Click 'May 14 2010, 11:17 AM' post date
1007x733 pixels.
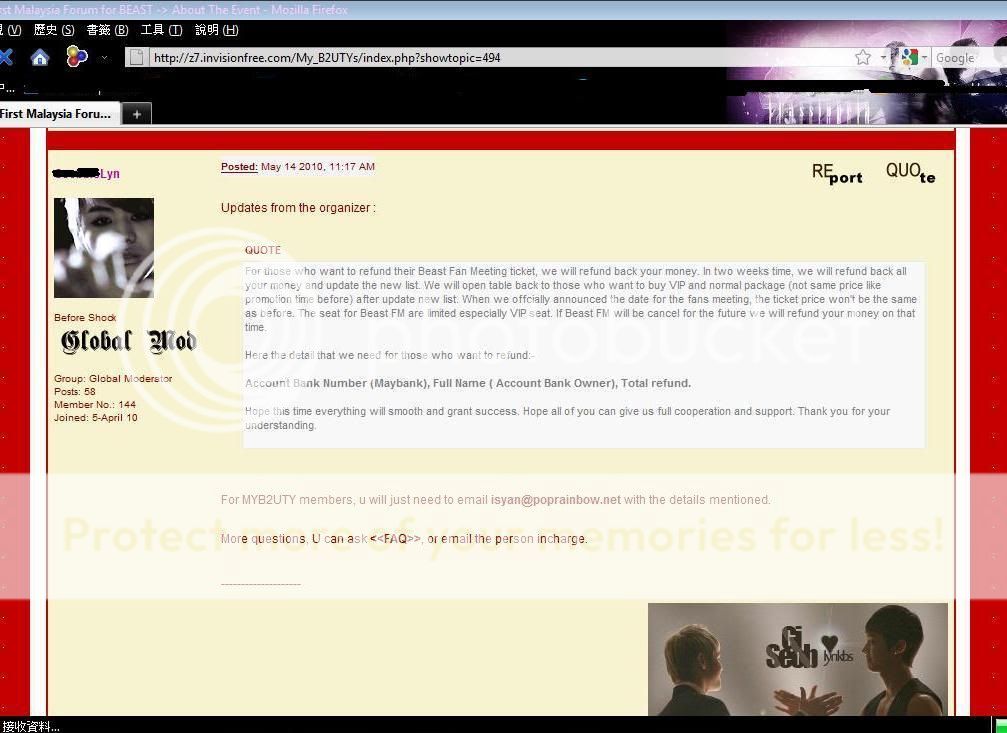tap(318, 167)
